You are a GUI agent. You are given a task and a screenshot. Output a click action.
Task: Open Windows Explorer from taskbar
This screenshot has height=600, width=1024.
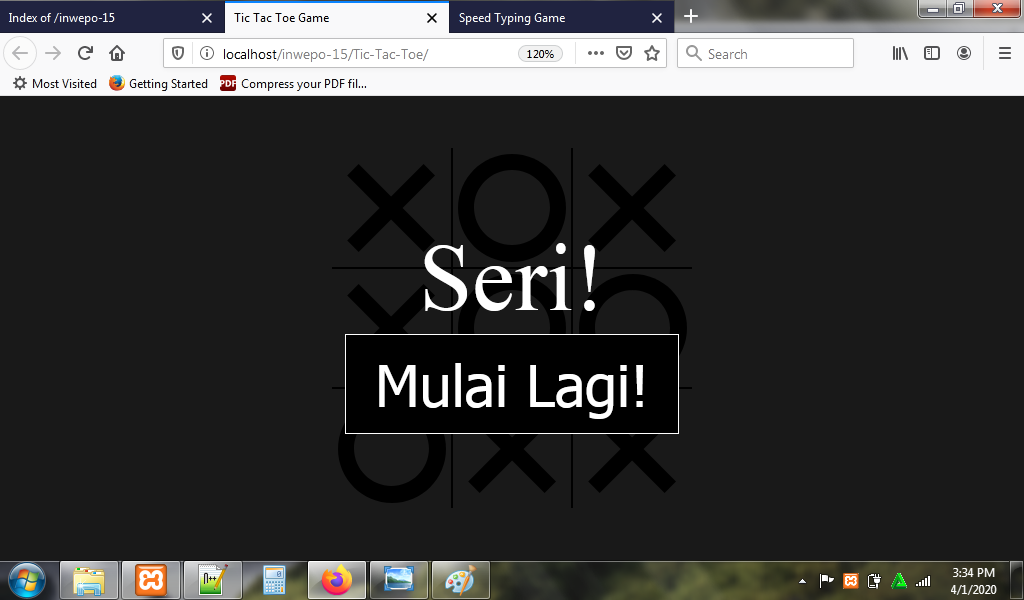(x=89, y=580)
